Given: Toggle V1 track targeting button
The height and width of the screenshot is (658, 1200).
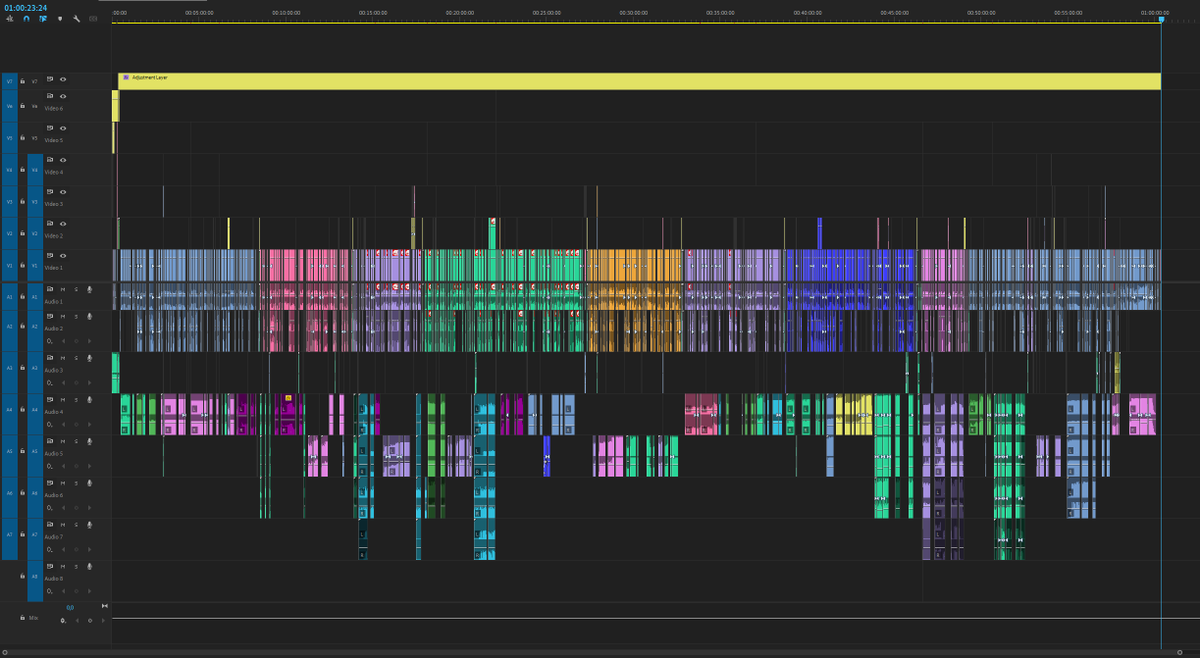Looking at the screenshot, I should pyautogui.click(x=35, y=266).
